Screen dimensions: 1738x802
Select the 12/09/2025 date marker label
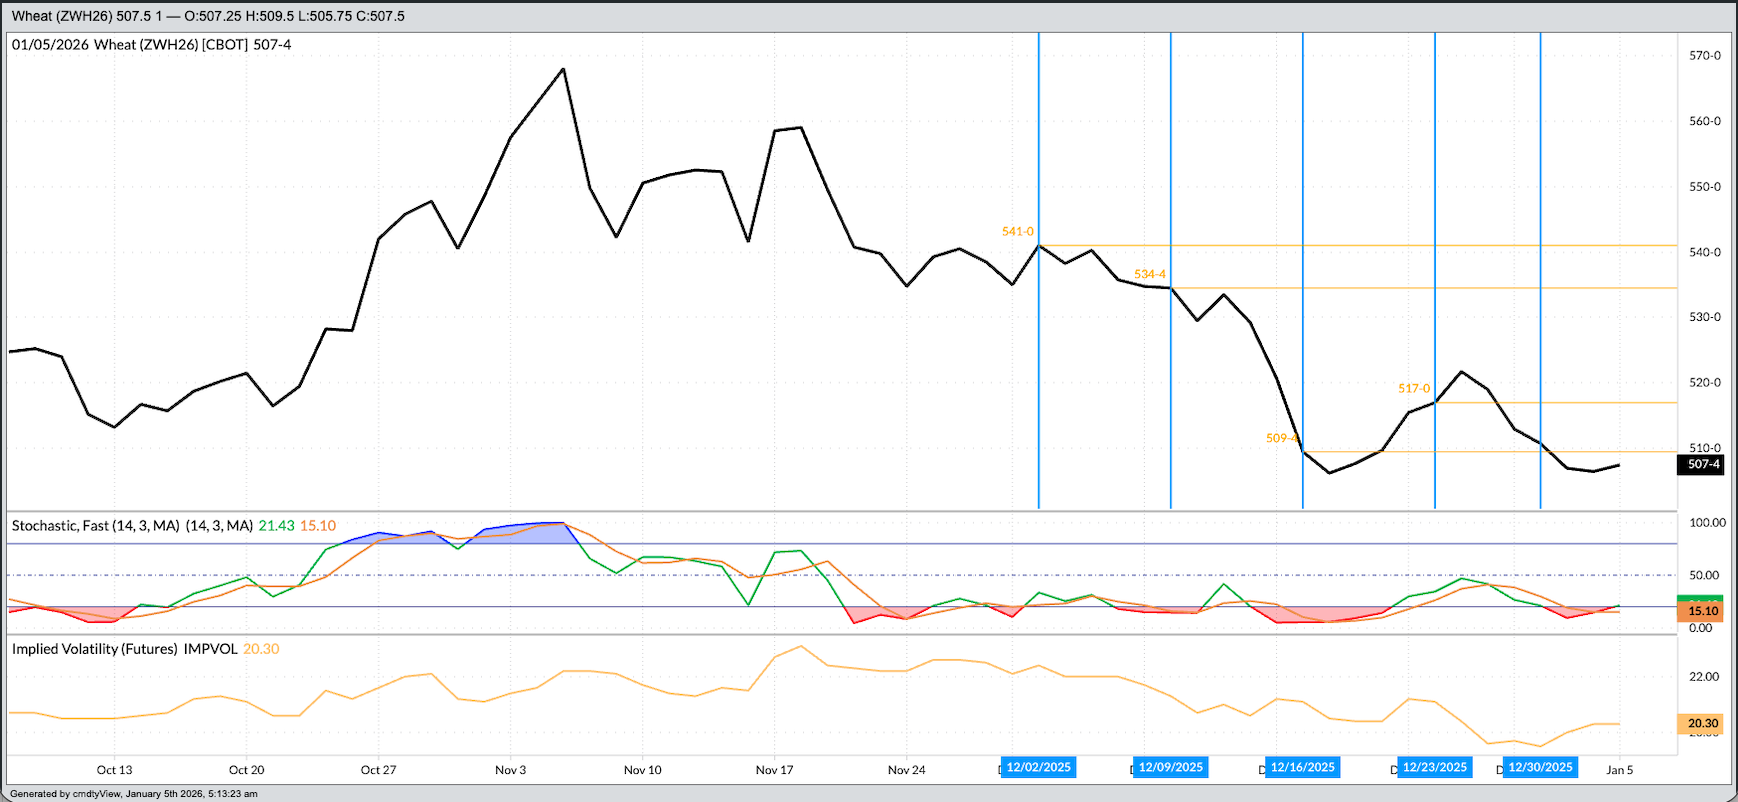pos(1170,768)
